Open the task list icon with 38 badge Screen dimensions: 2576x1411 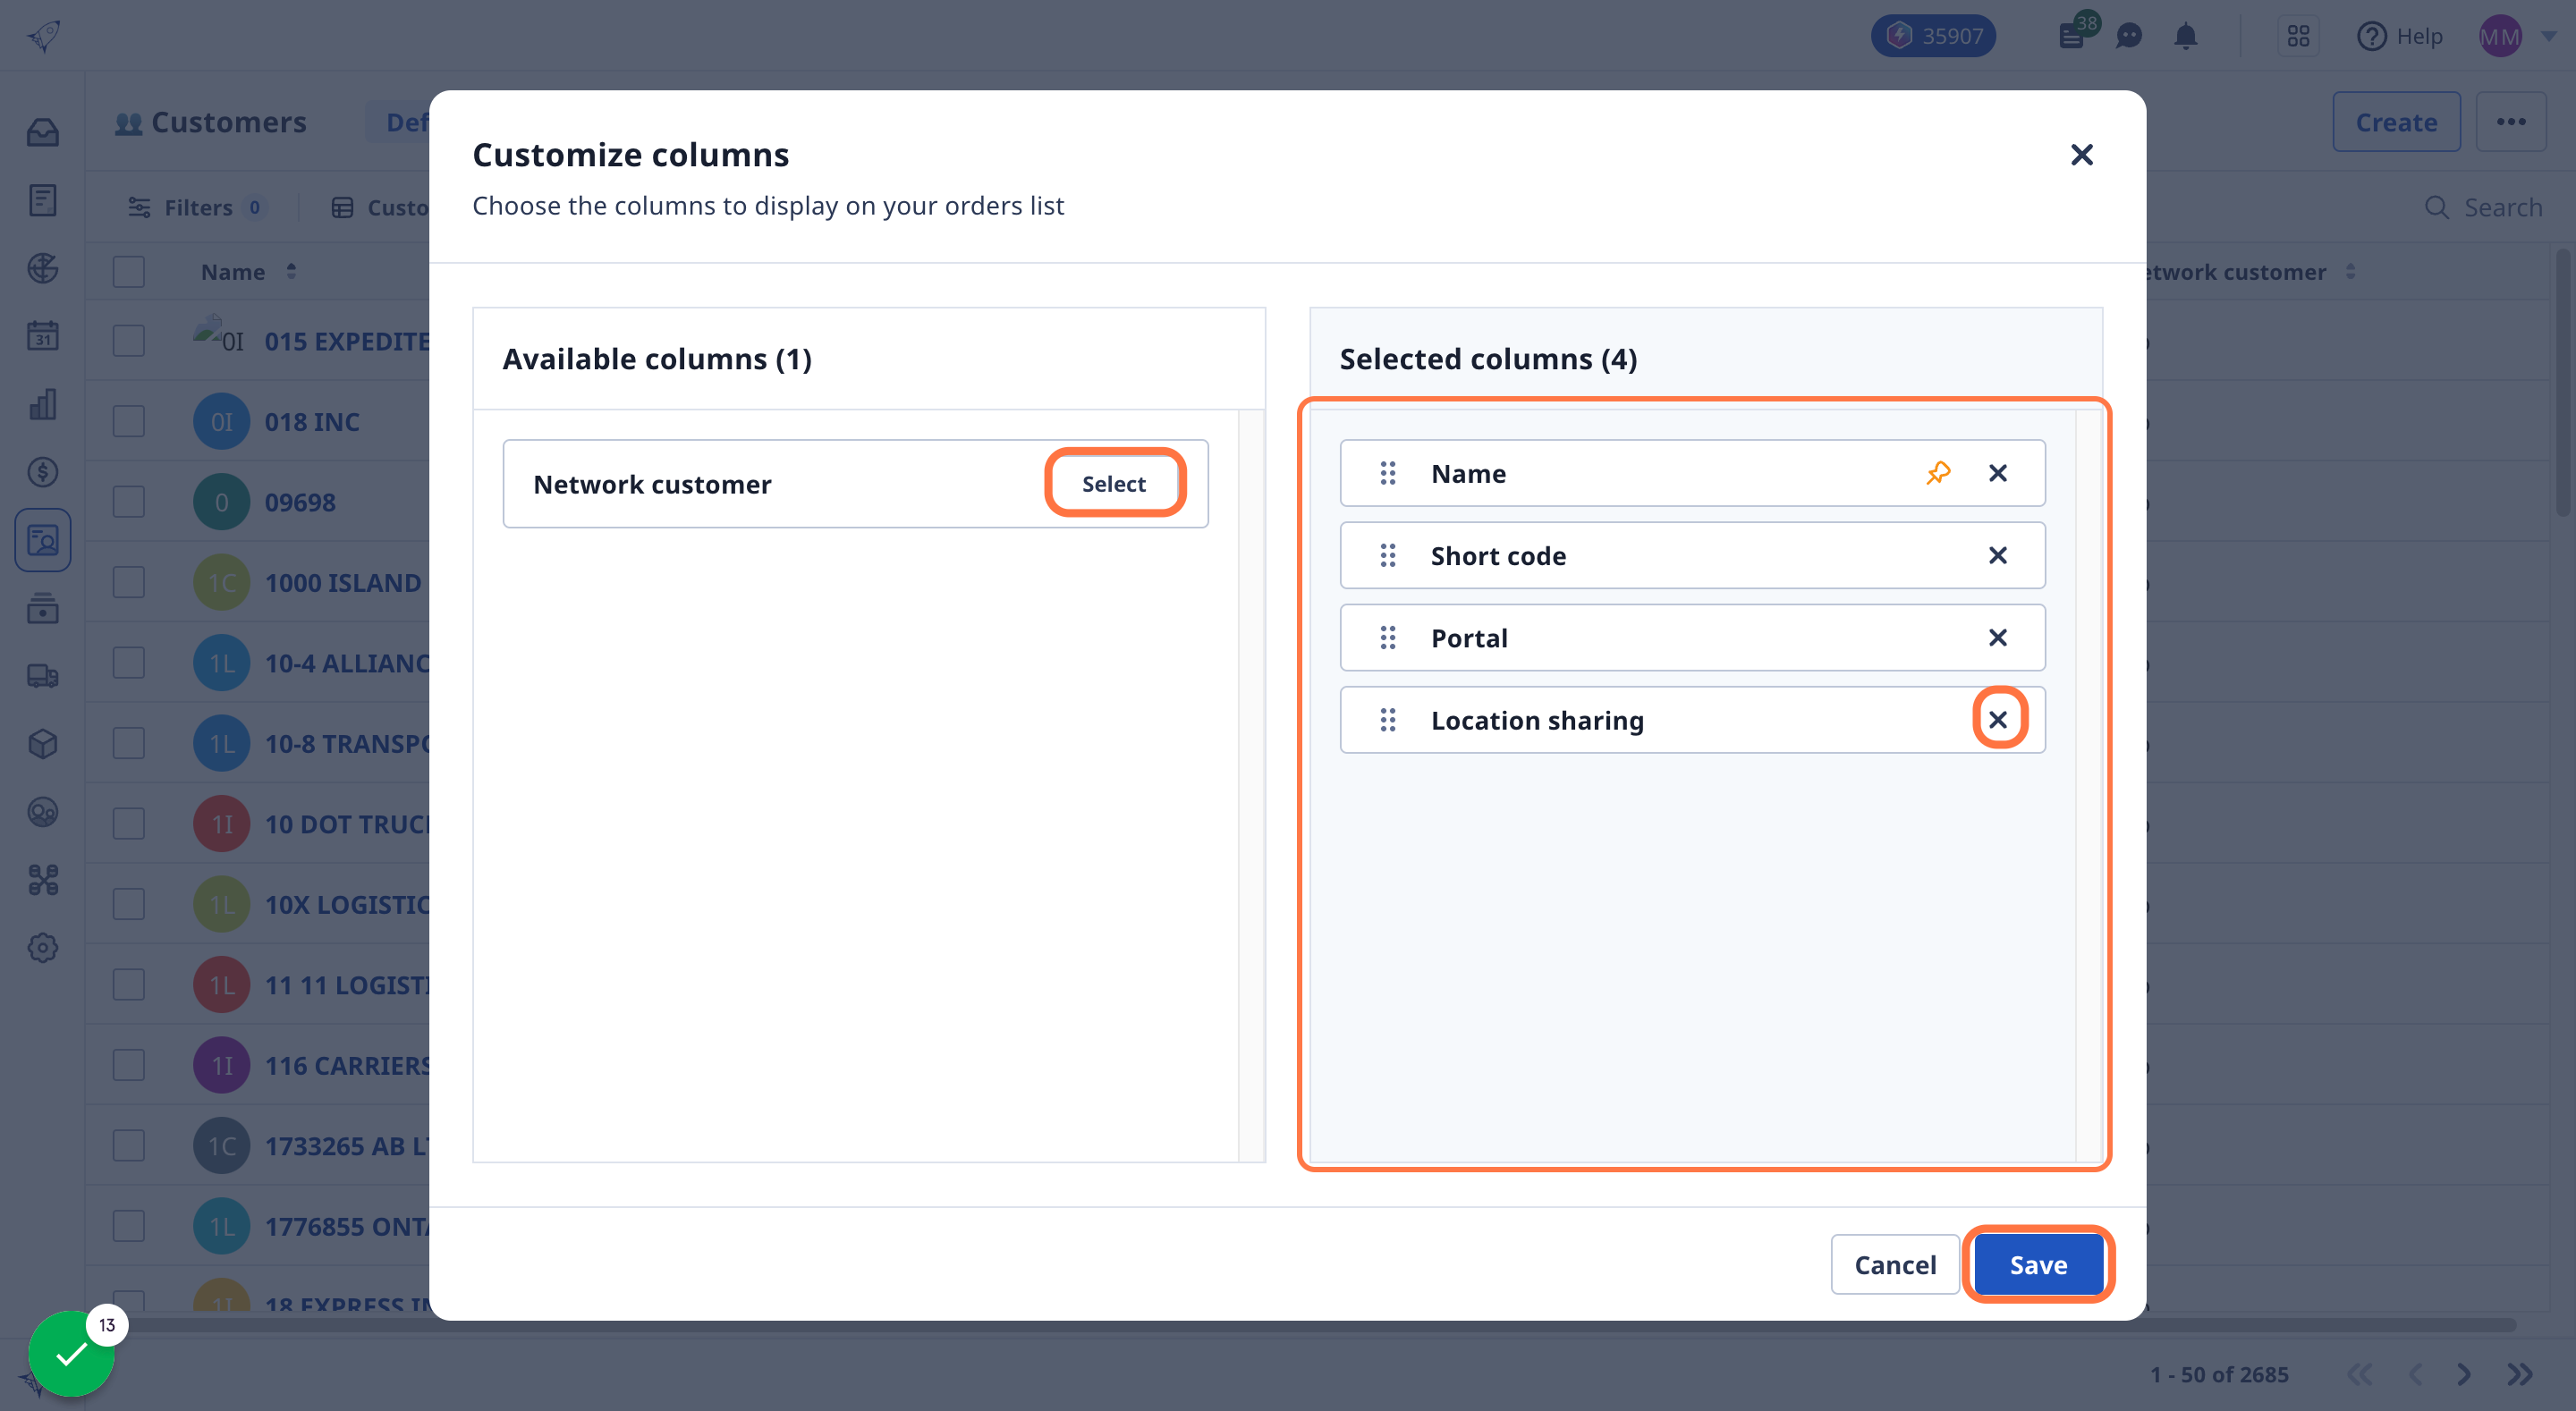click(x=2073, y=34)
